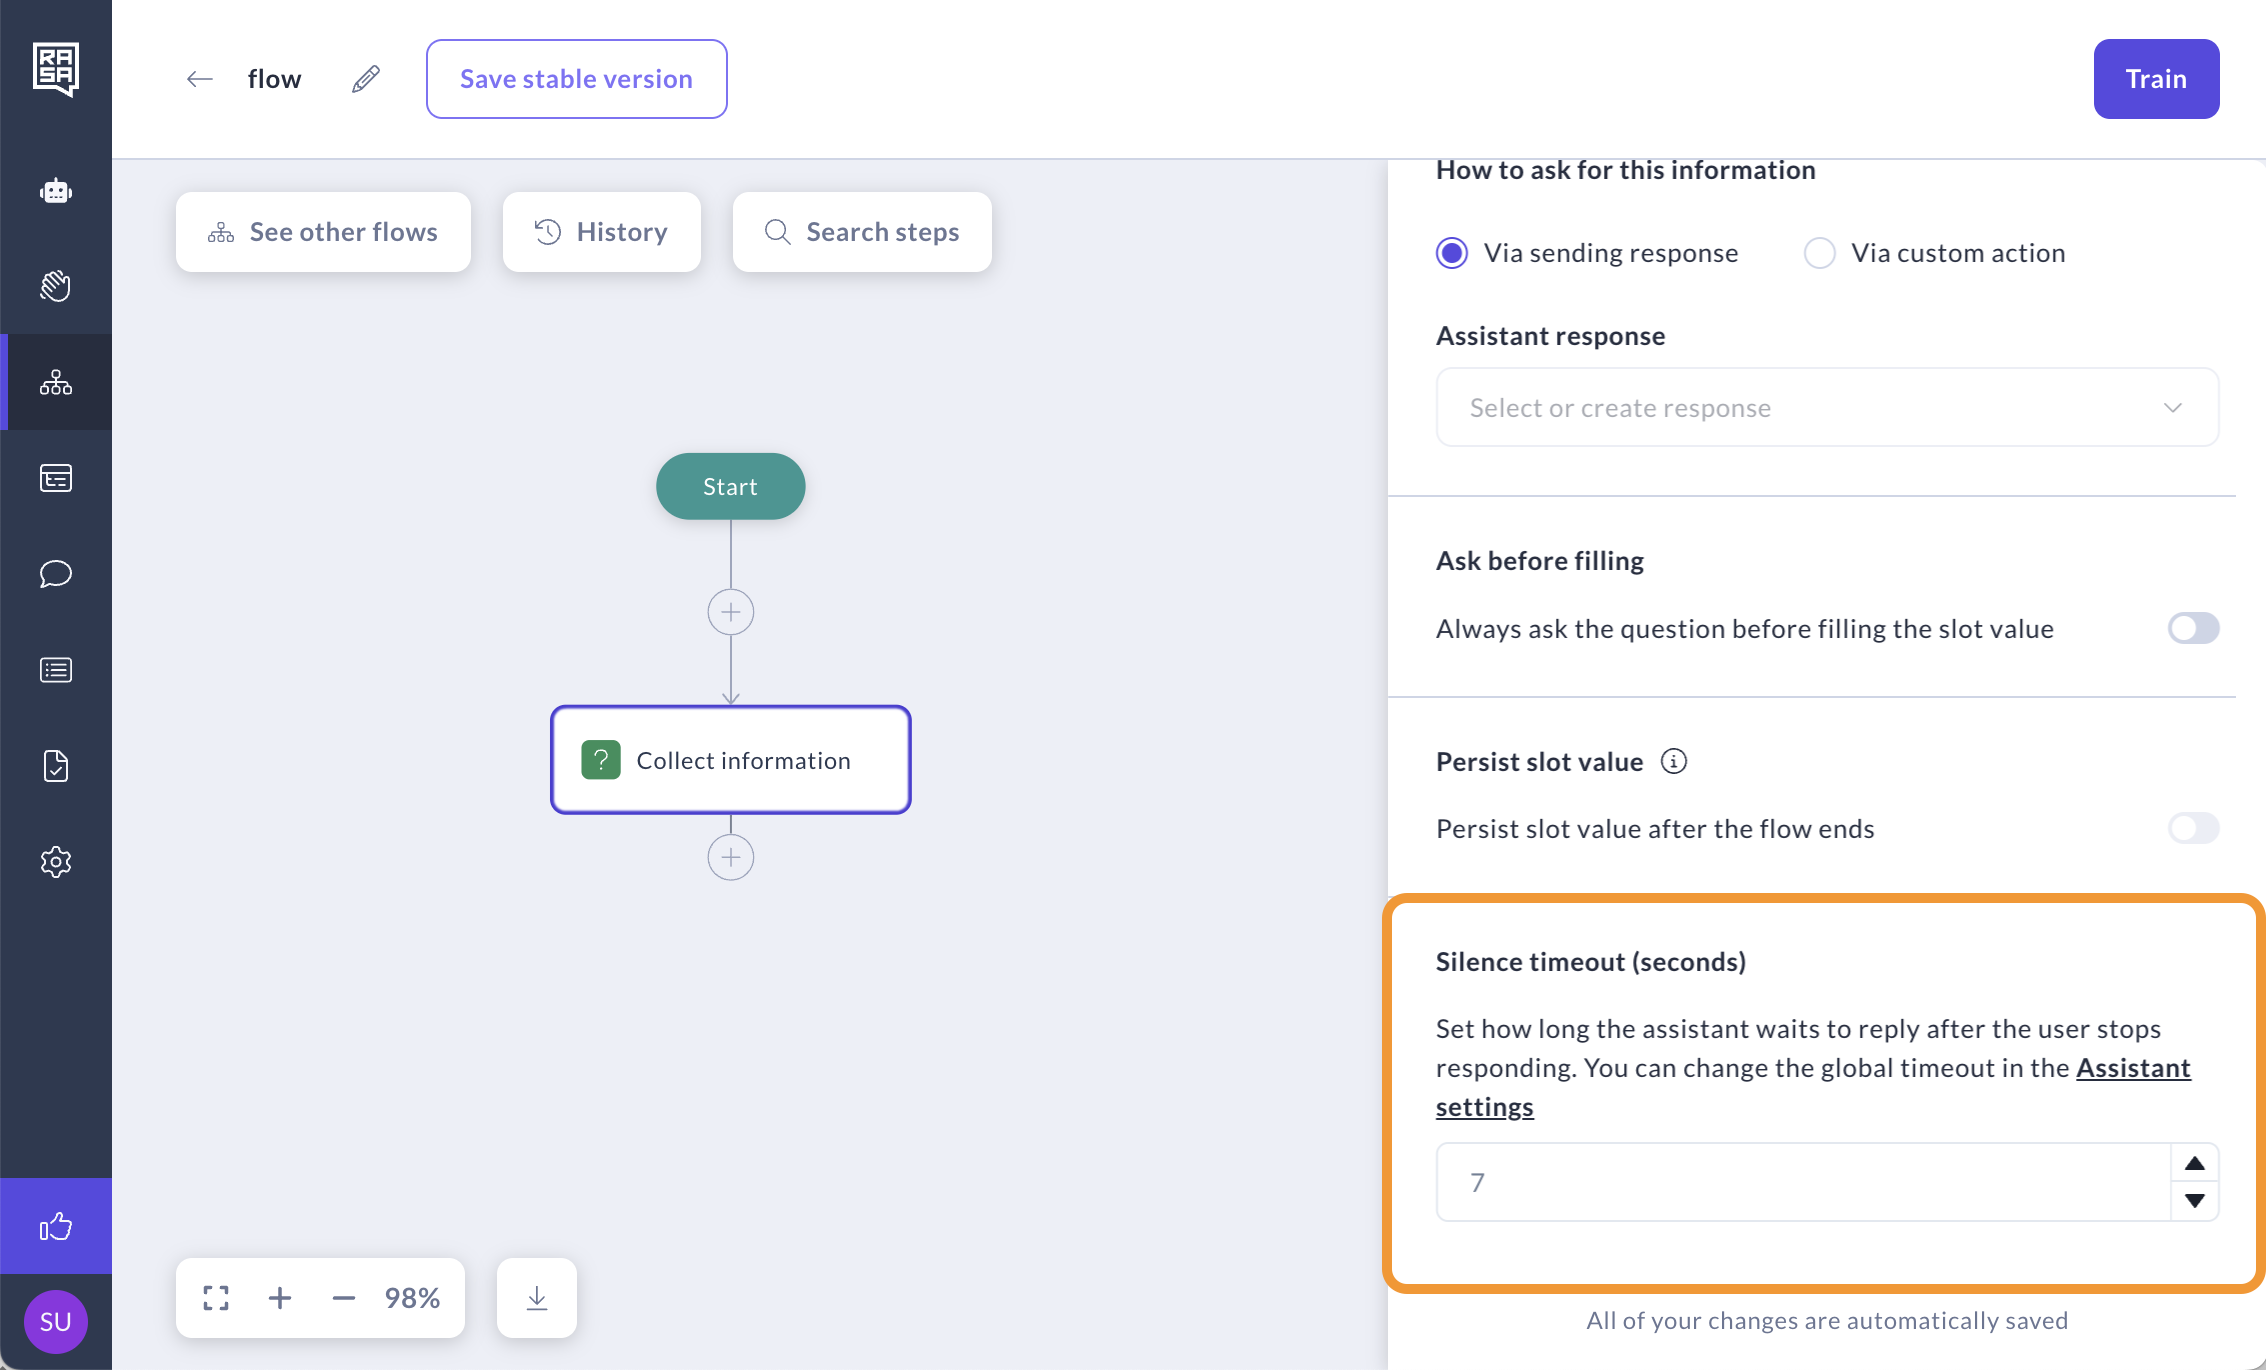Screen dimensions: 2266x1370
Task: Click the fit-to-screen icon
Action: click(216, 1298)
